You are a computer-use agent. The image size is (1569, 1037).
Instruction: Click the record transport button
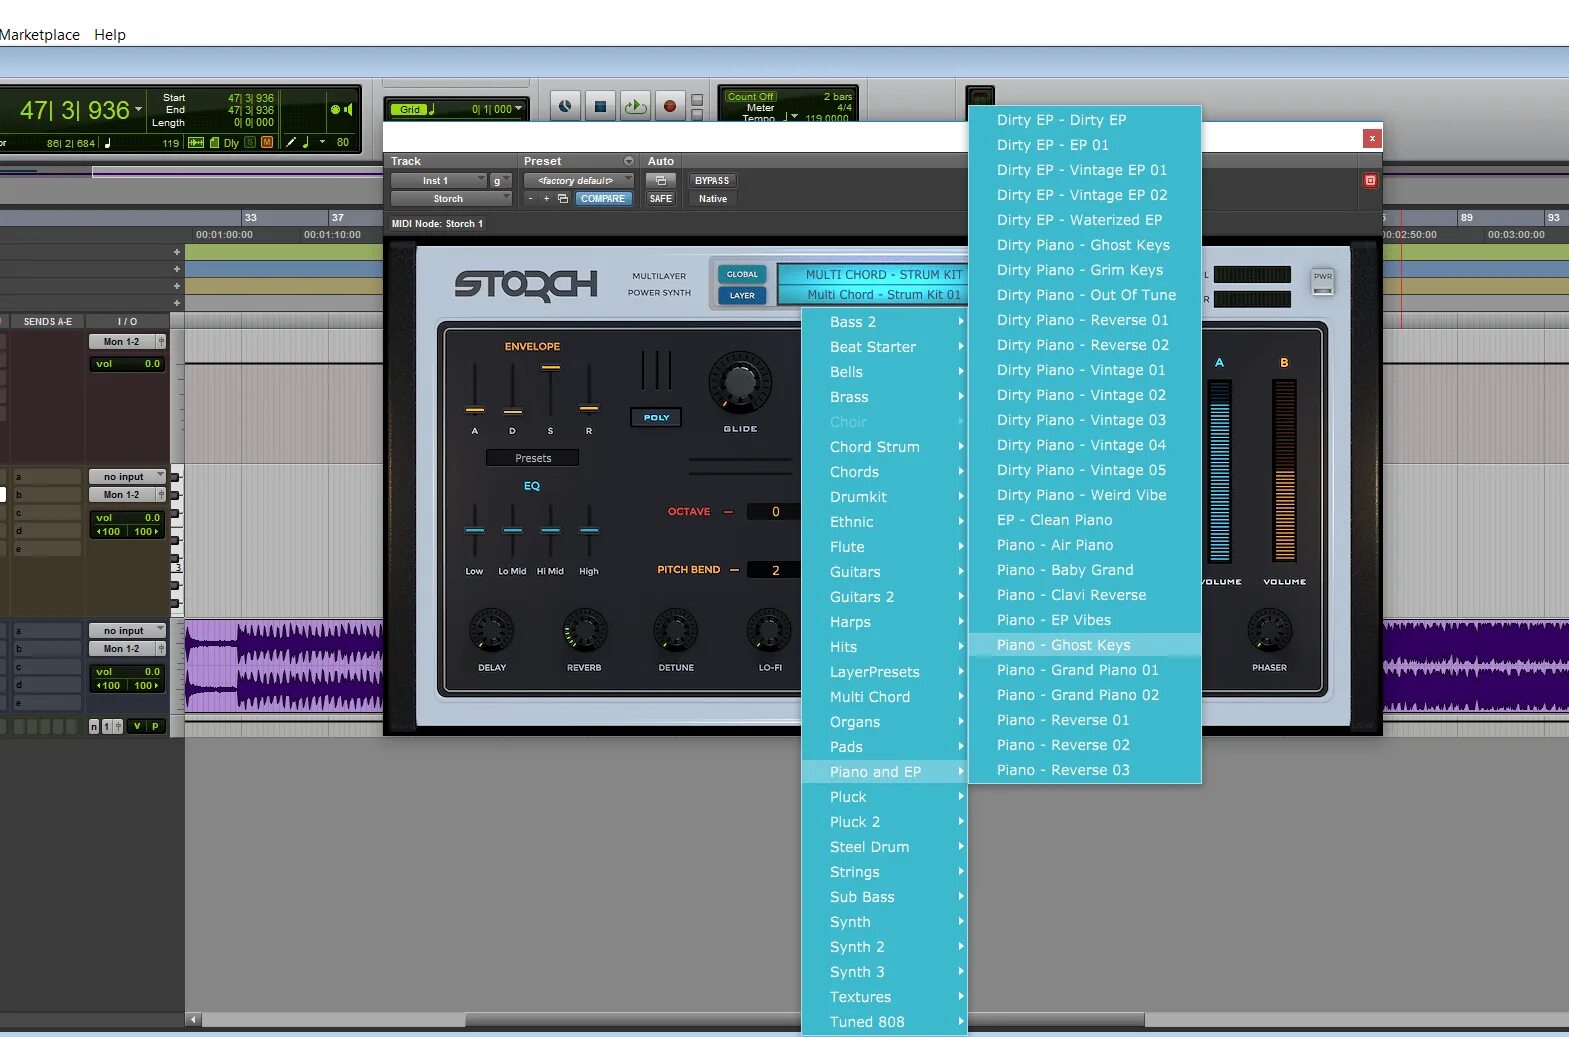pyautogui.click(x=670, y=106)
